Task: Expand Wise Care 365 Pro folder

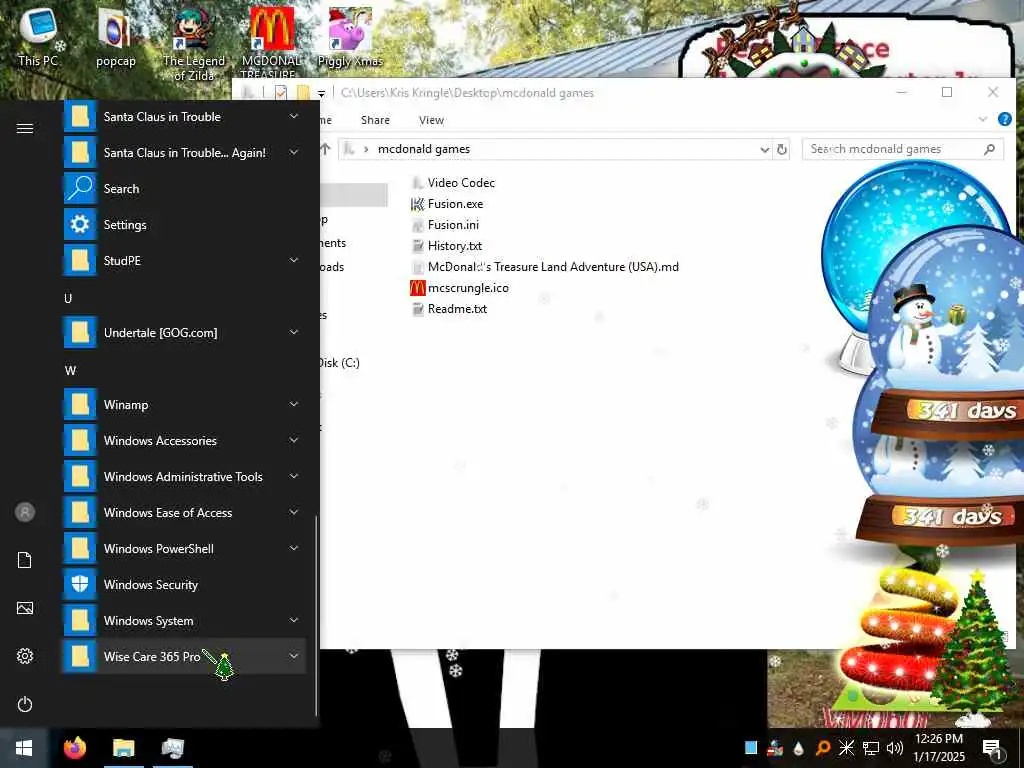Action: click(294, 656)
